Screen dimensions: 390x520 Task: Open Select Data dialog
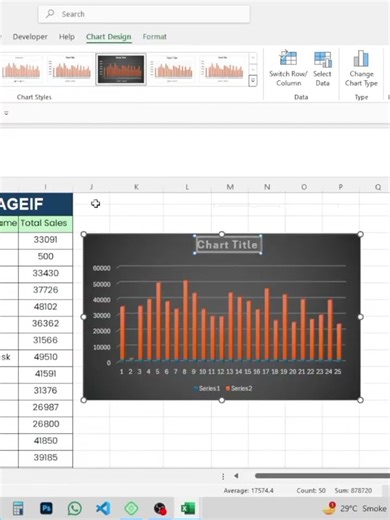pyautogui.click(x=322, y=69)
